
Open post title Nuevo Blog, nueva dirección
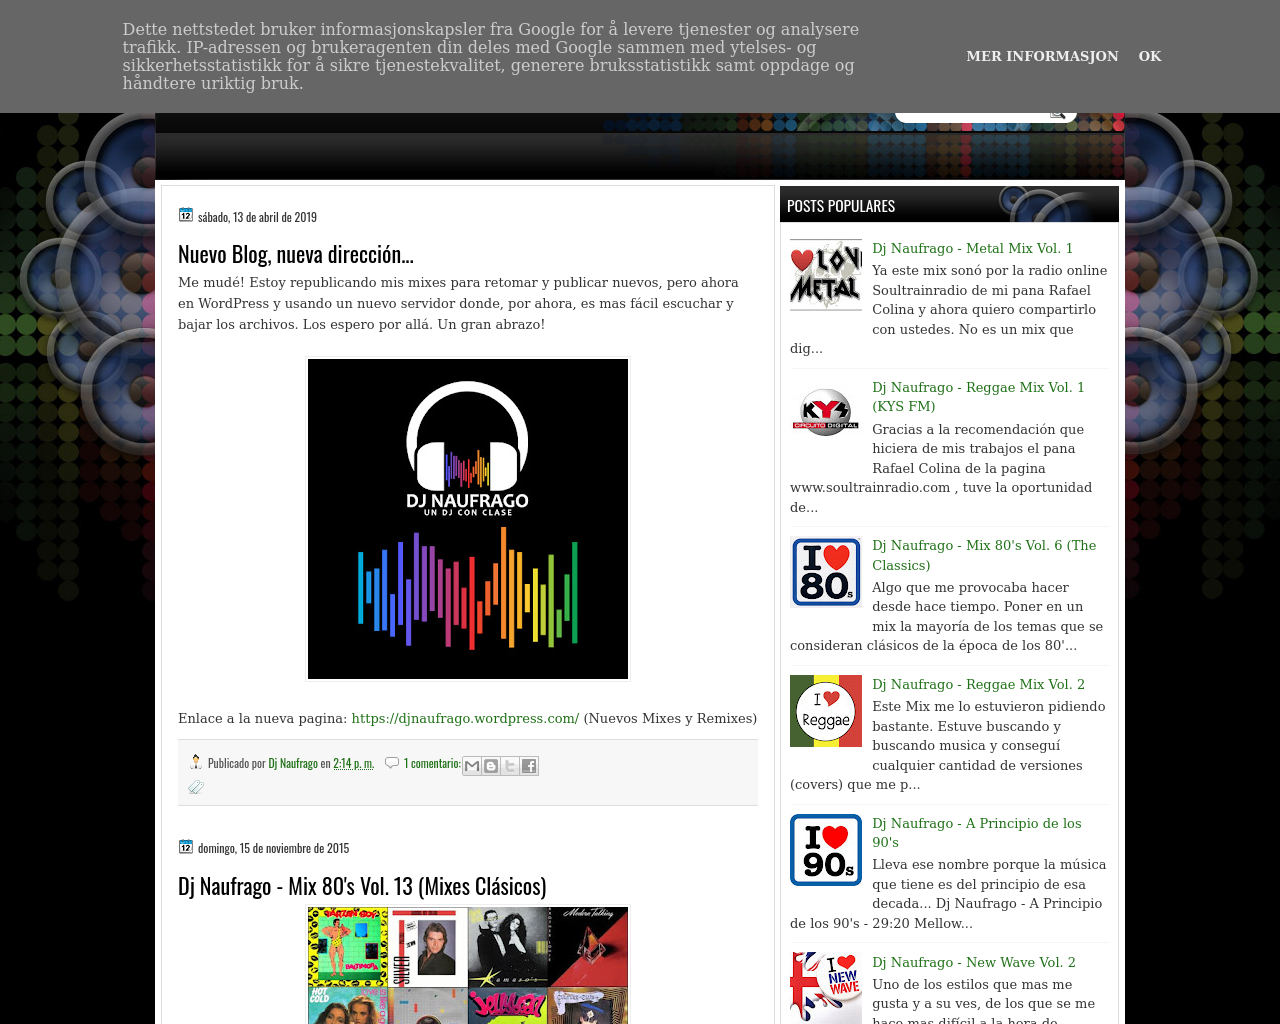pos(296,254)
